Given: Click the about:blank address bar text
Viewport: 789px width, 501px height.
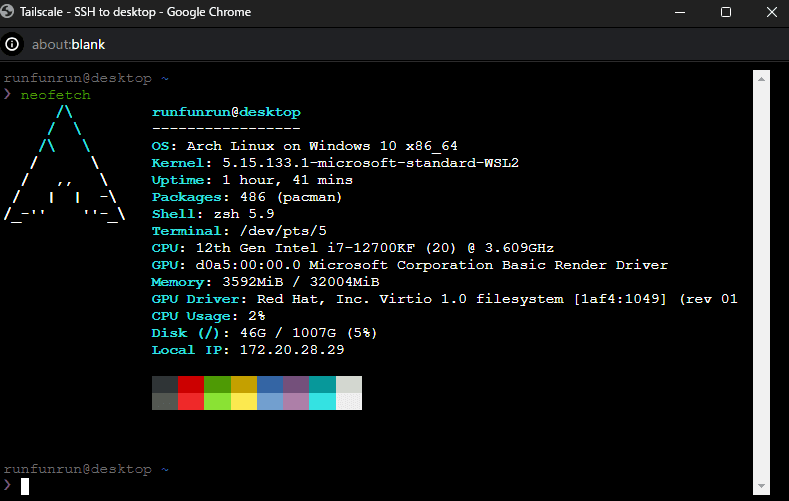Looking at the screenshot, I should pyautogui.click(x=68, y=45).
